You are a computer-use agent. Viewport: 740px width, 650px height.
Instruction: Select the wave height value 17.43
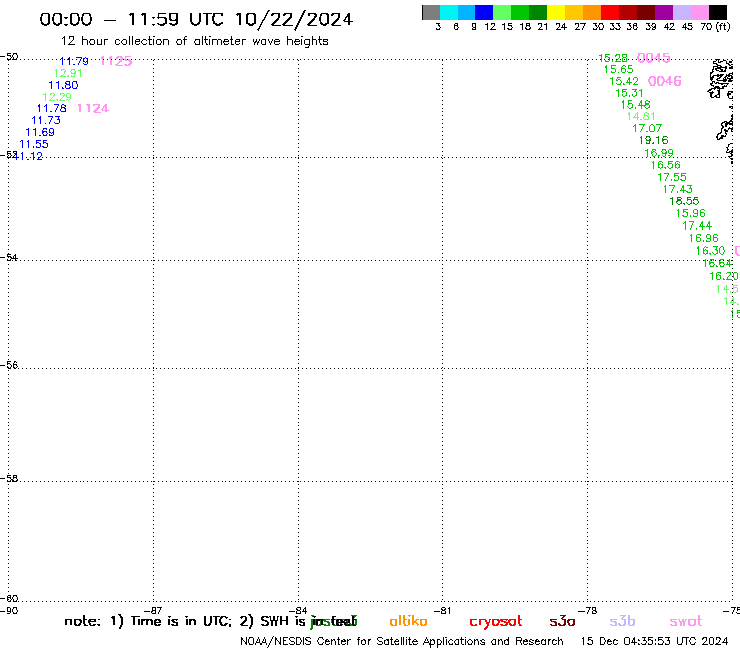point(678,189)
